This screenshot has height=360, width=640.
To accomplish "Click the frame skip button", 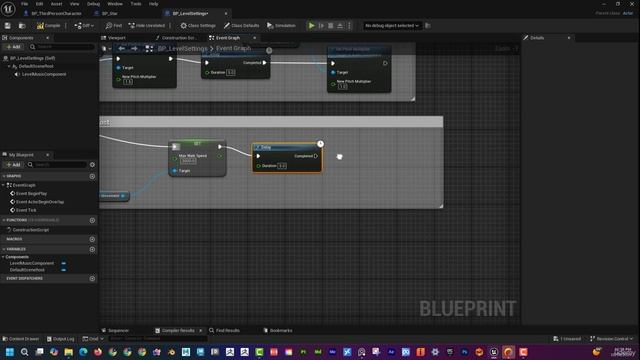I will 321,26.
